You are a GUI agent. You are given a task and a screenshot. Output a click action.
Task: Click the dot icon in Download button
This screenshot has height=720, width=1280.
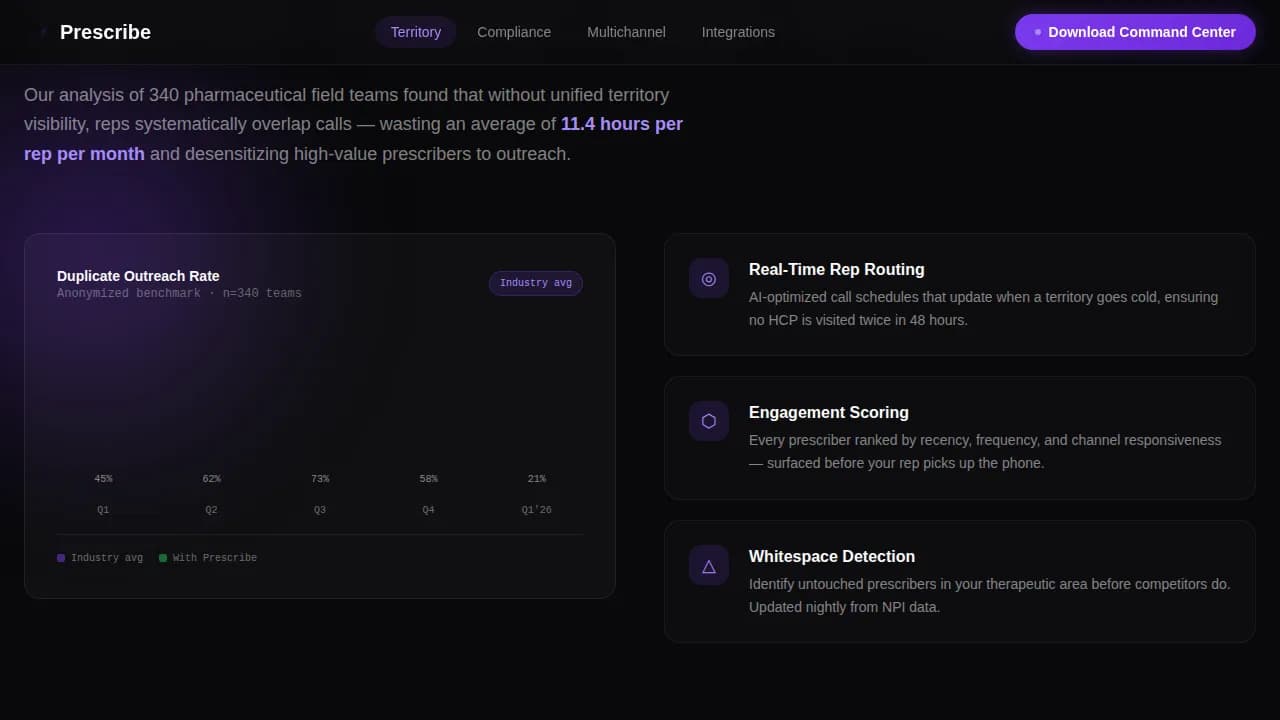[x=1038, y=32]
